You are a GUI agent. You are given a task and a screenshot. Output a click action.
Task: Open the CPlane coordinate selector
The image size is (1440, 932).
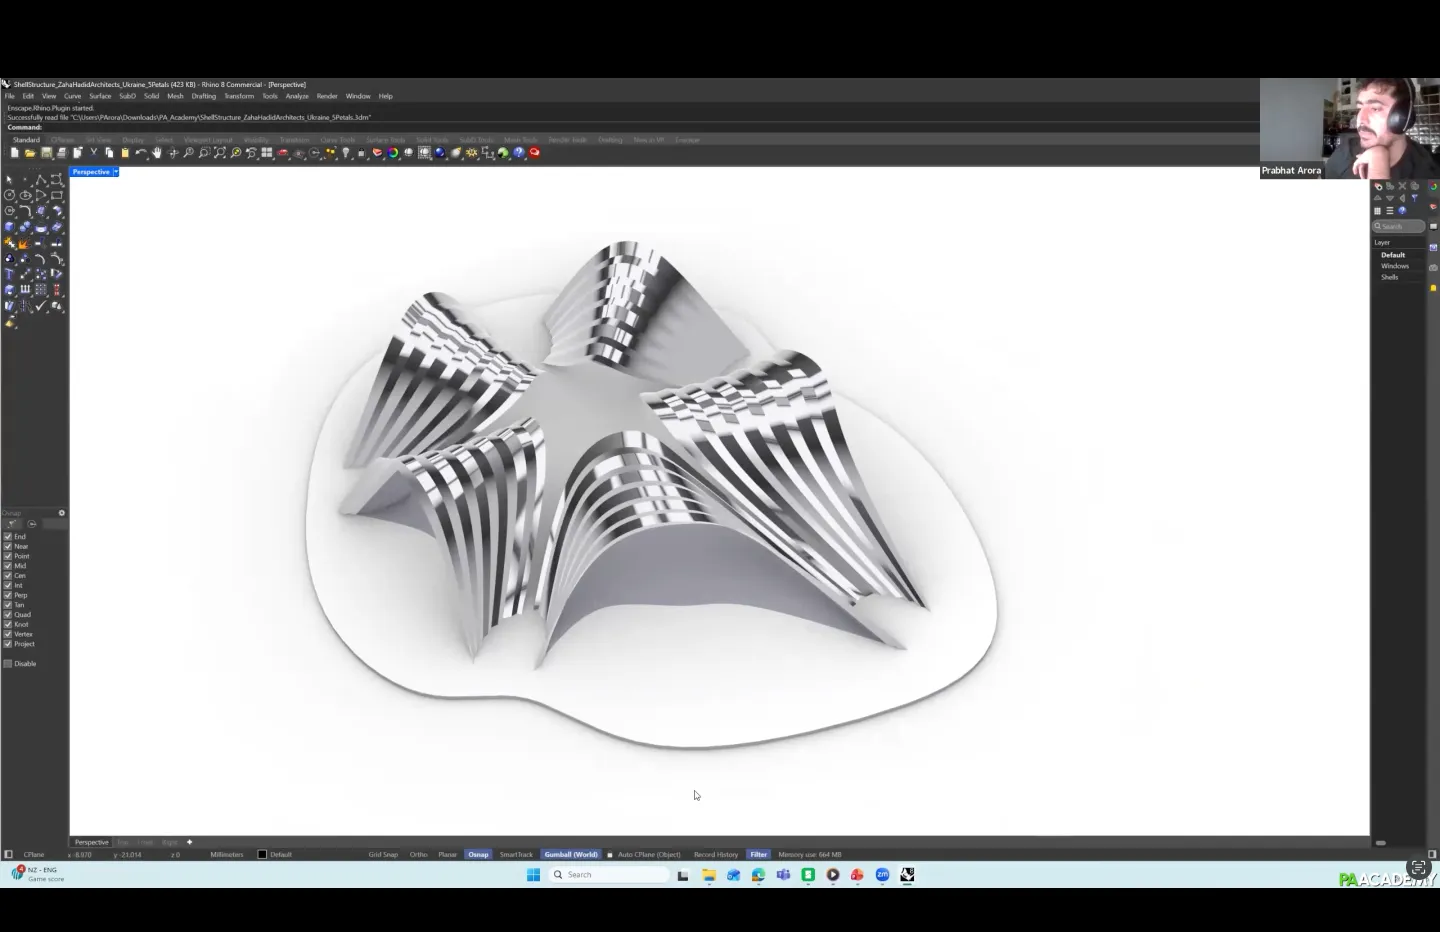click(34, 855)
